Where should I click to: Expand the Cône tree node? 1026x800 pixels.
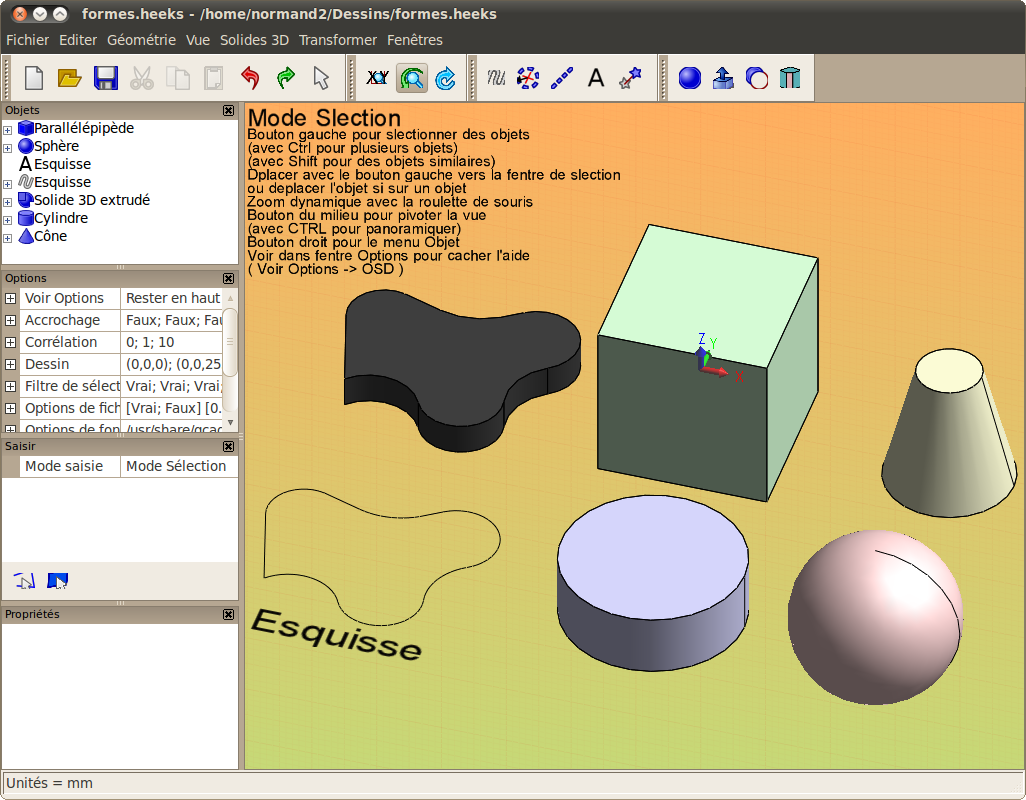[8, 238]
